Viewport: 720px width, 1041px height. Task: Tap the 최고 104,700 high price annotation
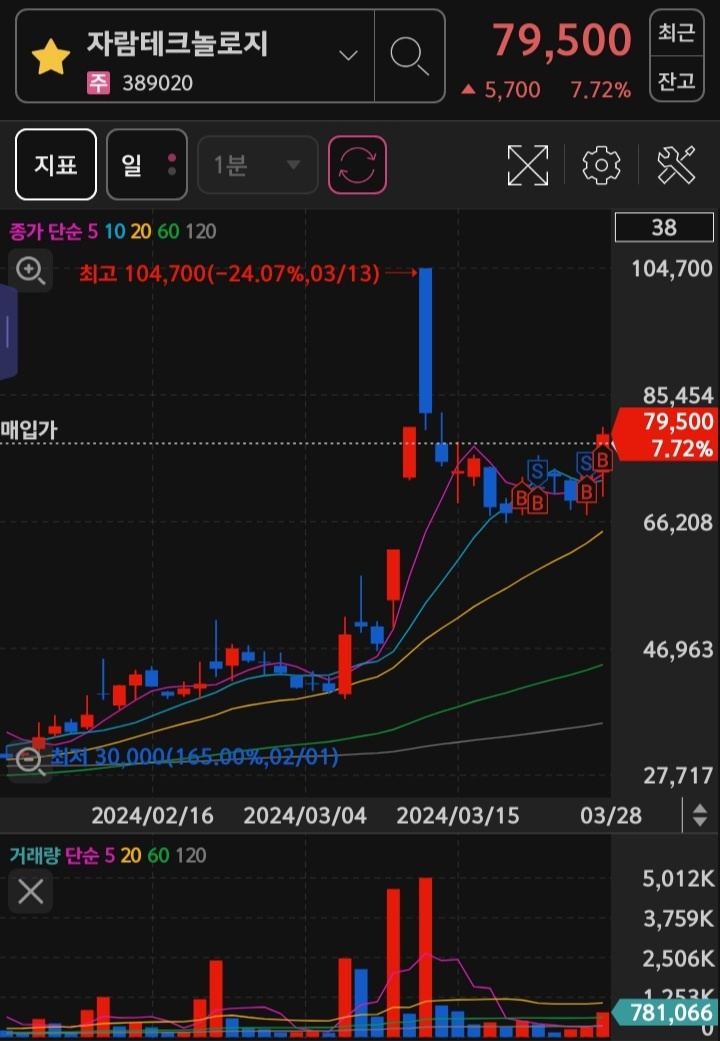[x=230, y=273]
